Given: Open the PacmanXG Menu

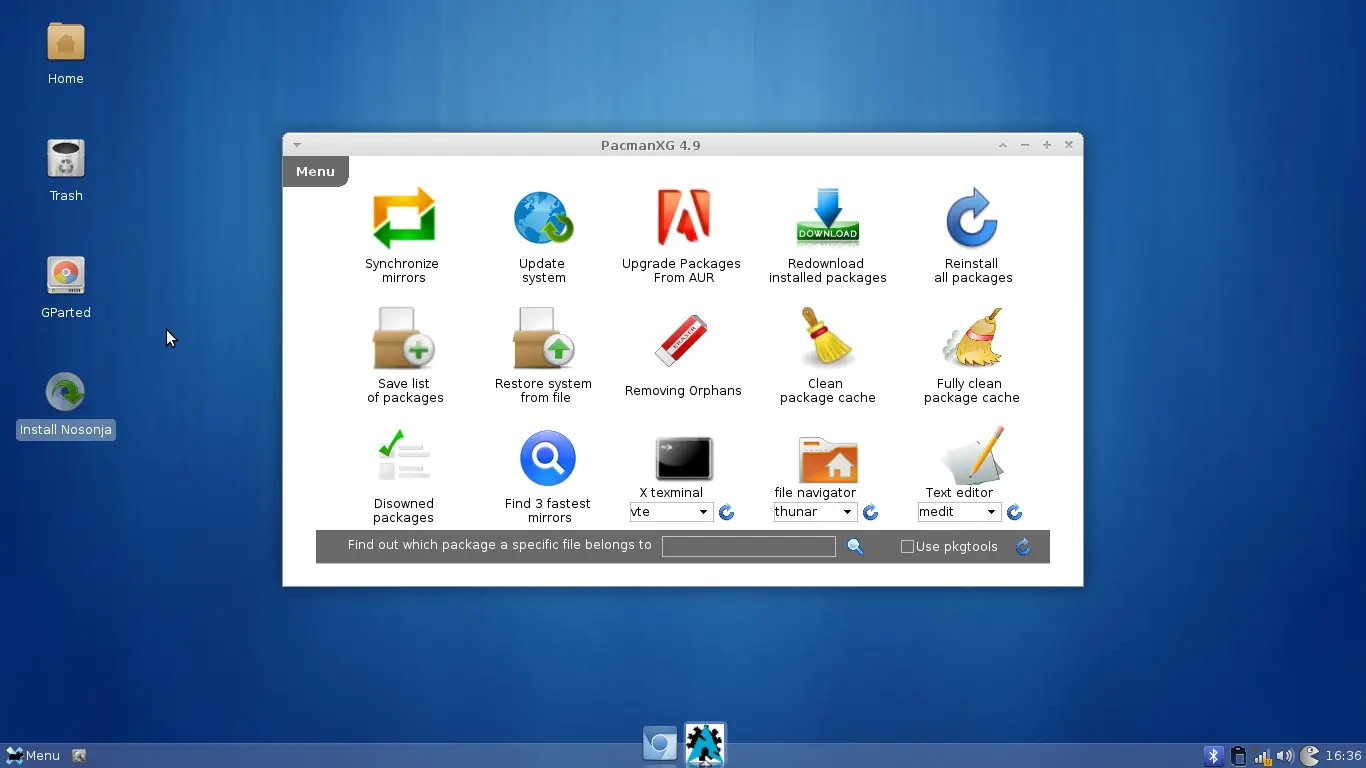Looking at the screenshot, I should tap(315, 171).
